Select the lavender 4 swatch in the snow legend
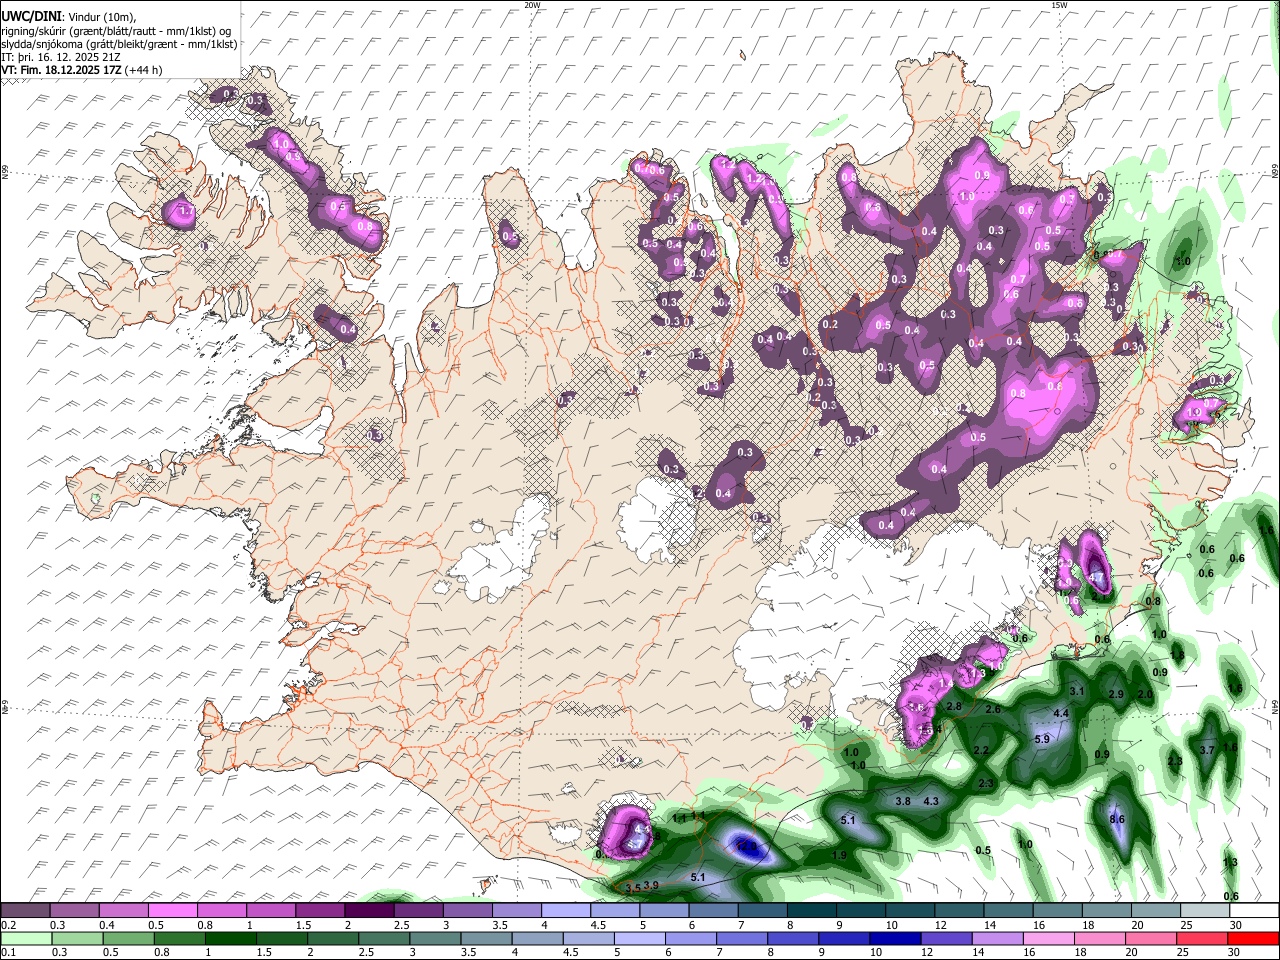Image resolution: width=1280 pixels, height=960 pixels. tap(566, 910)
